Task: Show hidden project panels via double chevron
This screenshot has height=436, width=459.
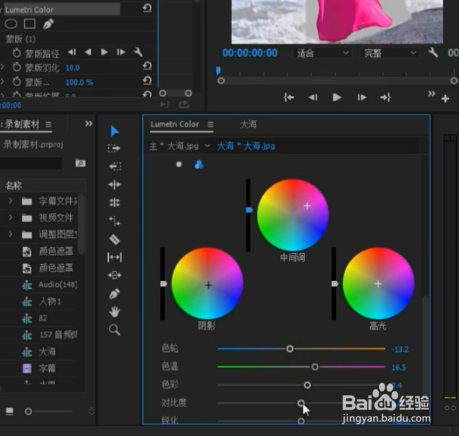Action: 88,124
